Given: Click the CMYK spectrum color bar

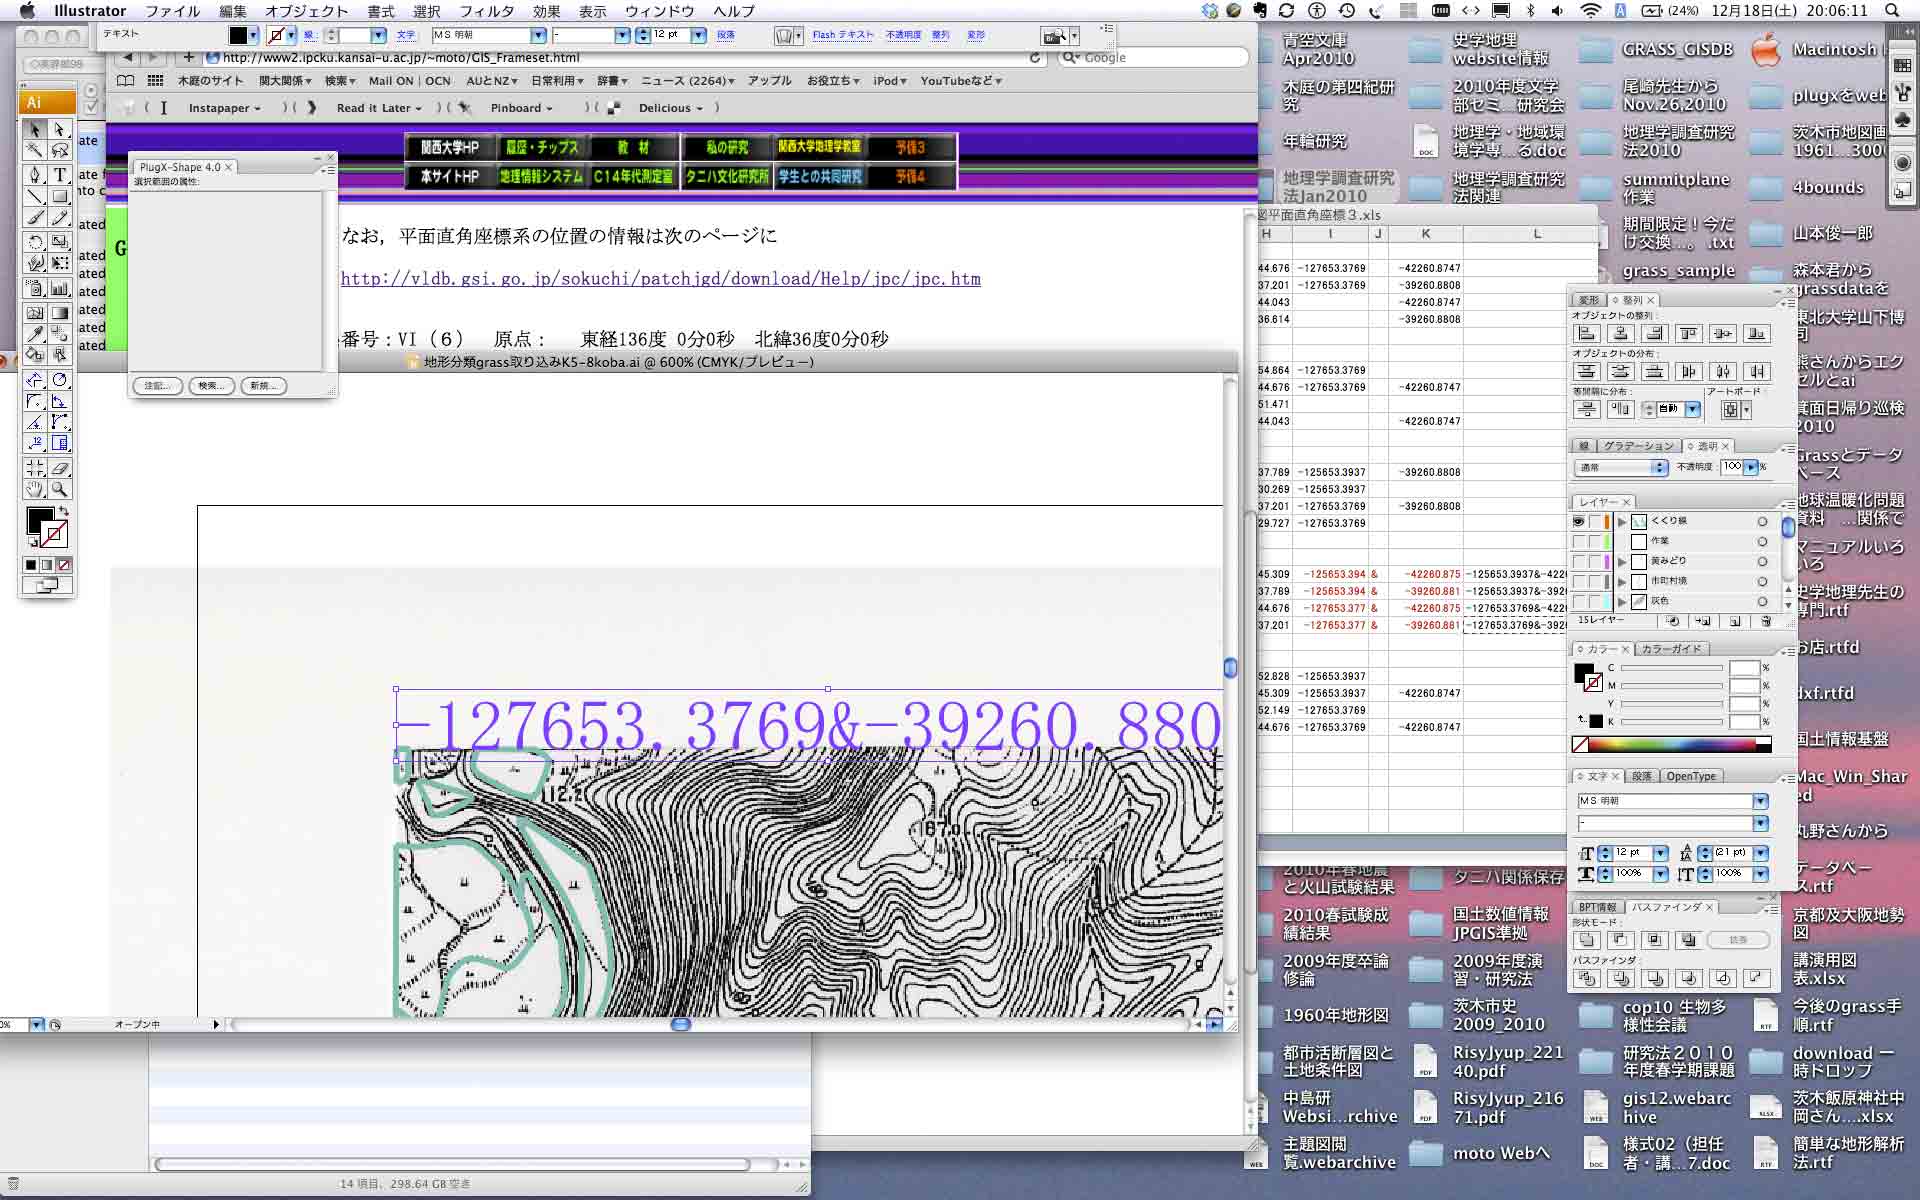Looking at the screenshot, I should [1670, 744].
